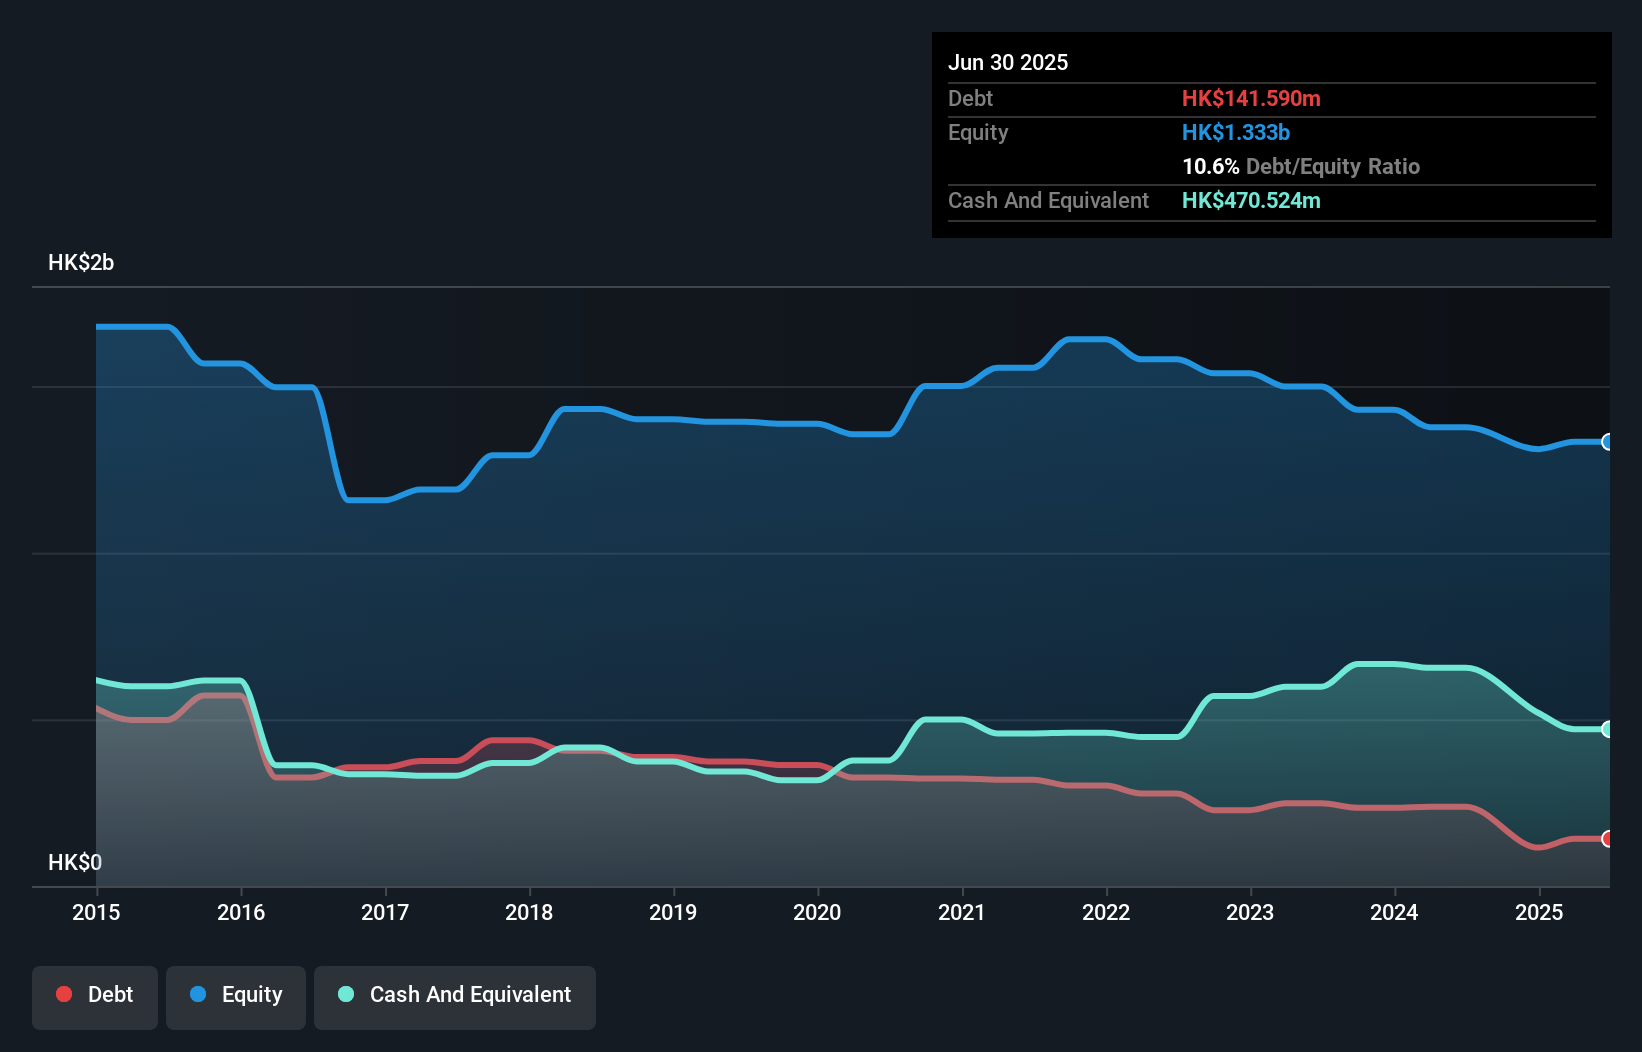This screenshot has height=1052, width=1642.
Task: Expand the Equity row in tooltip
Action: pos(978,132)
